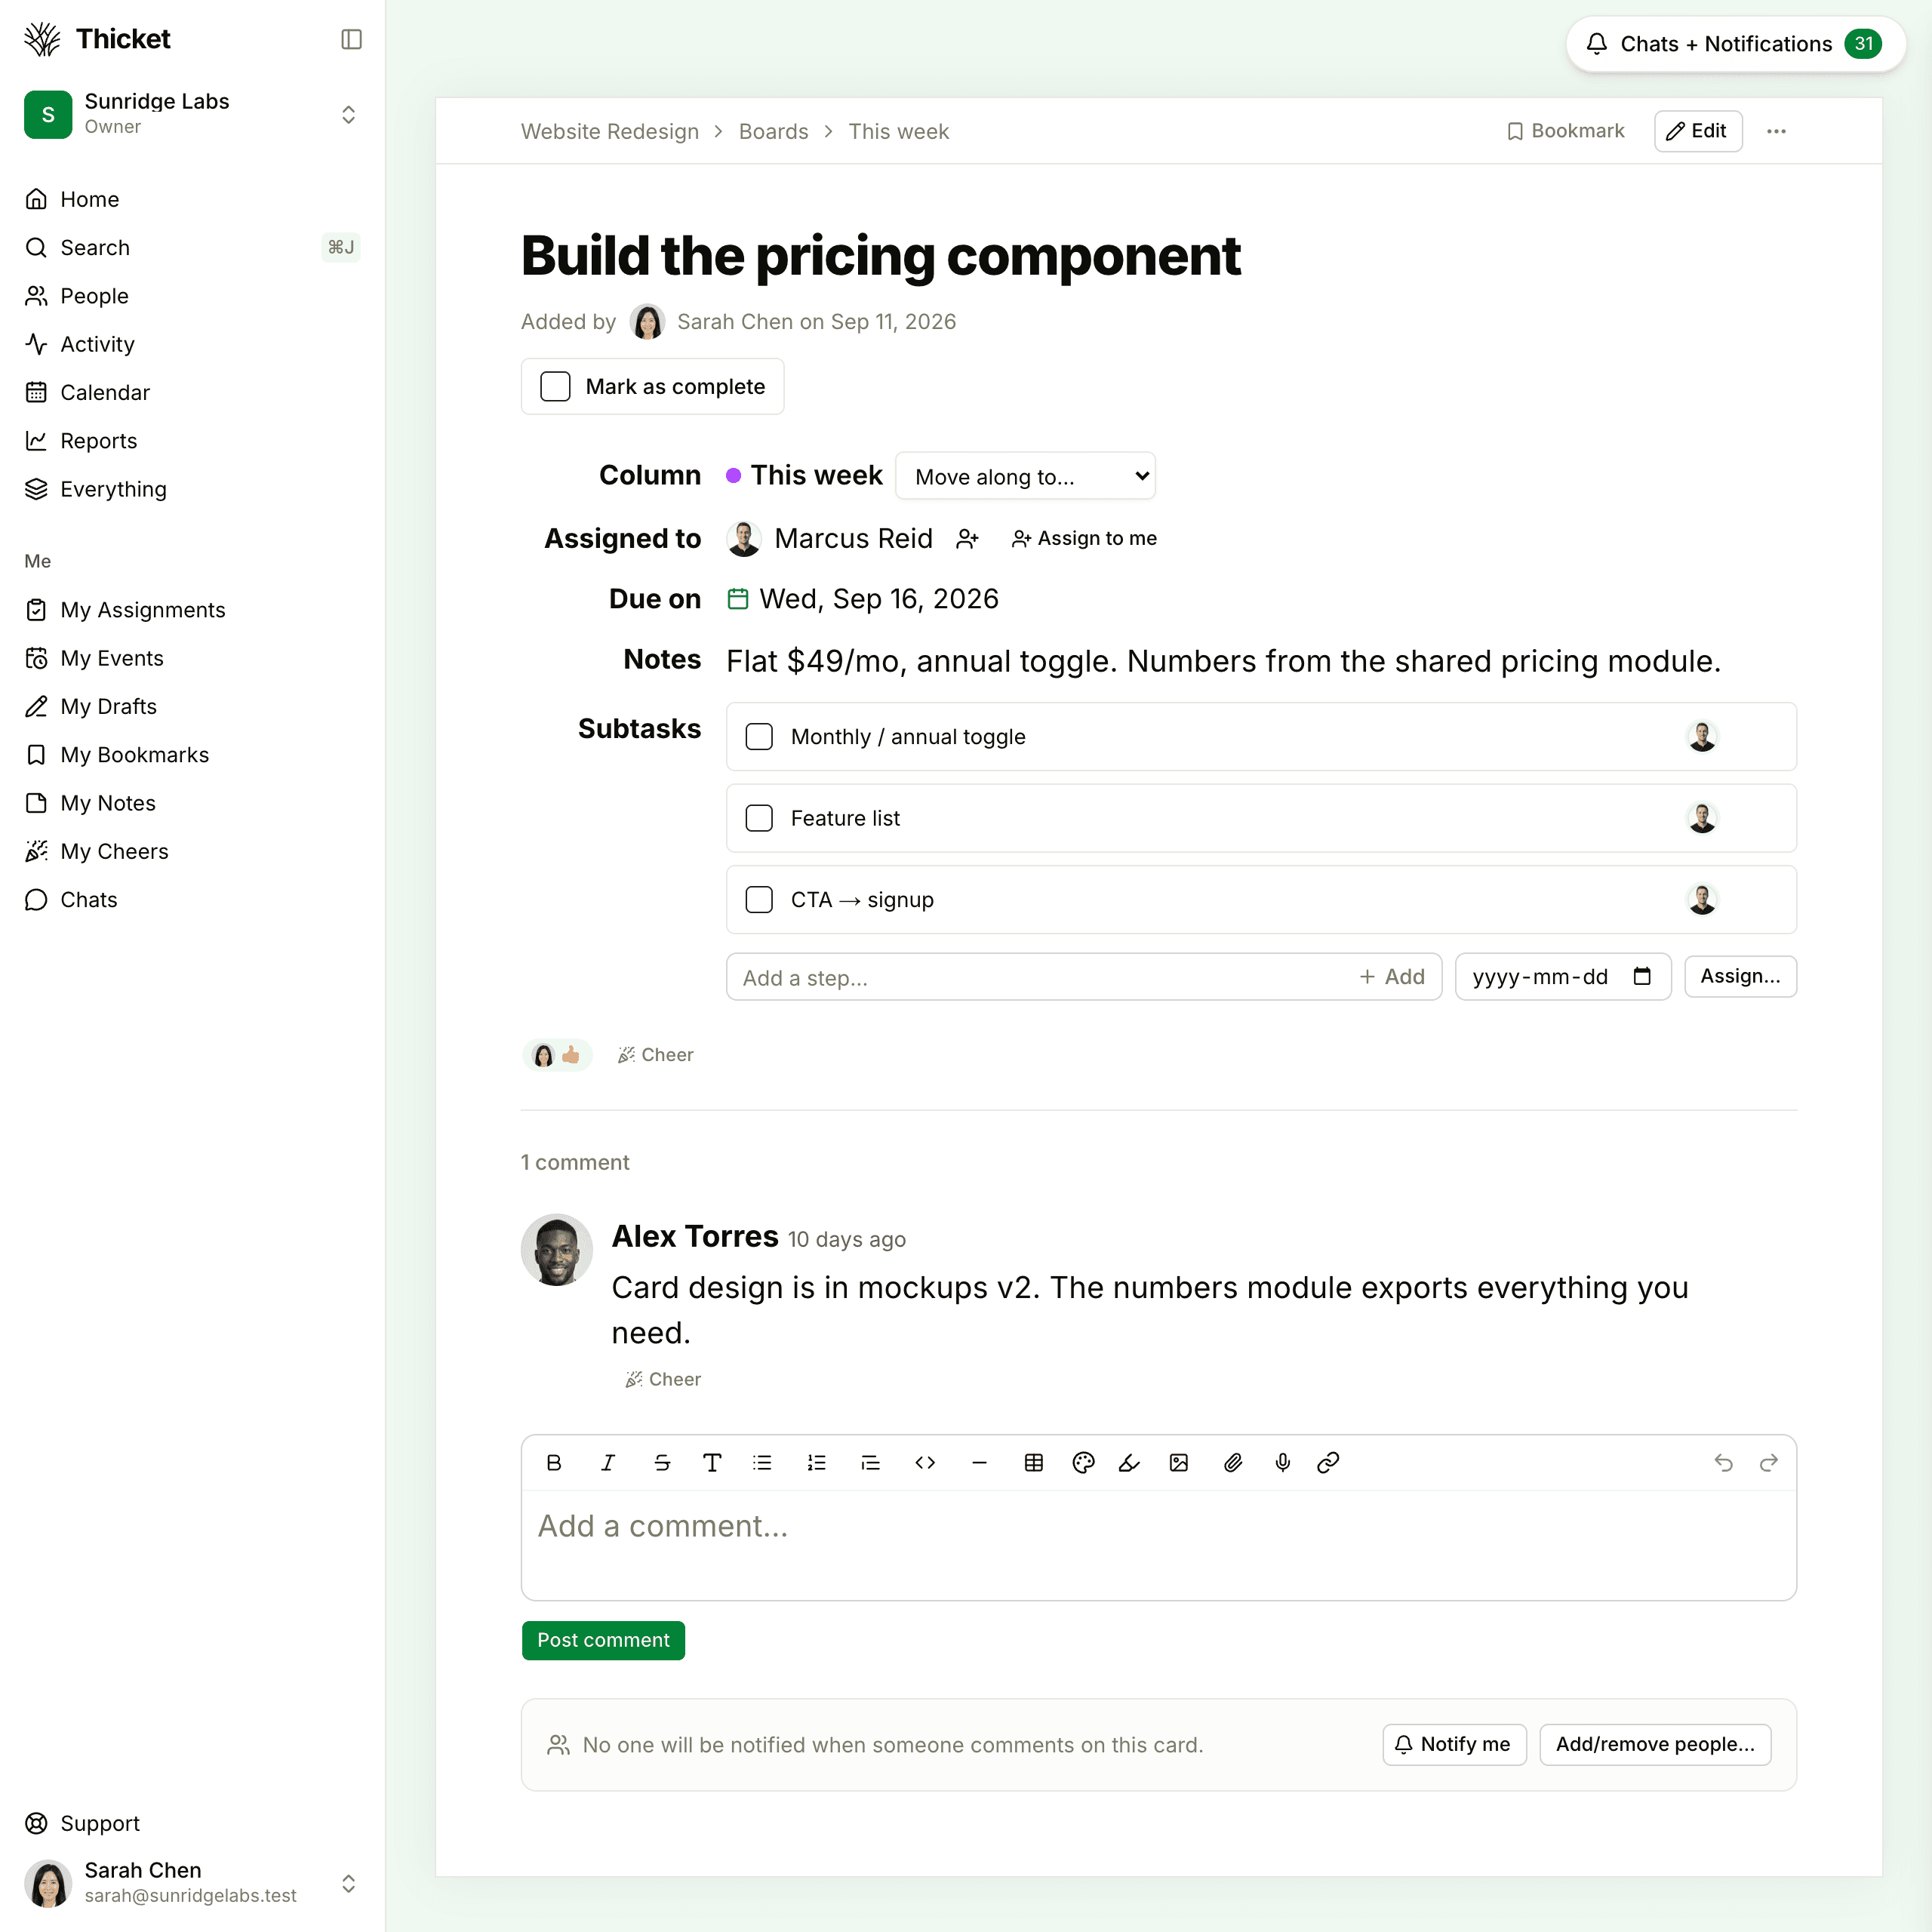The height and width of the screenshot is (1932, 1932).
Task: Open text color palette in editor toolbar
Action: click(x=1083, y=1463)
